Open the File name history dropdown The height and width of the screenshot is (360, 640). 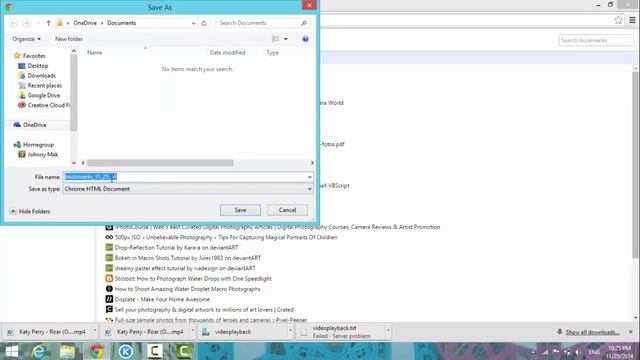pyautogui.click(x=310, y=177)
